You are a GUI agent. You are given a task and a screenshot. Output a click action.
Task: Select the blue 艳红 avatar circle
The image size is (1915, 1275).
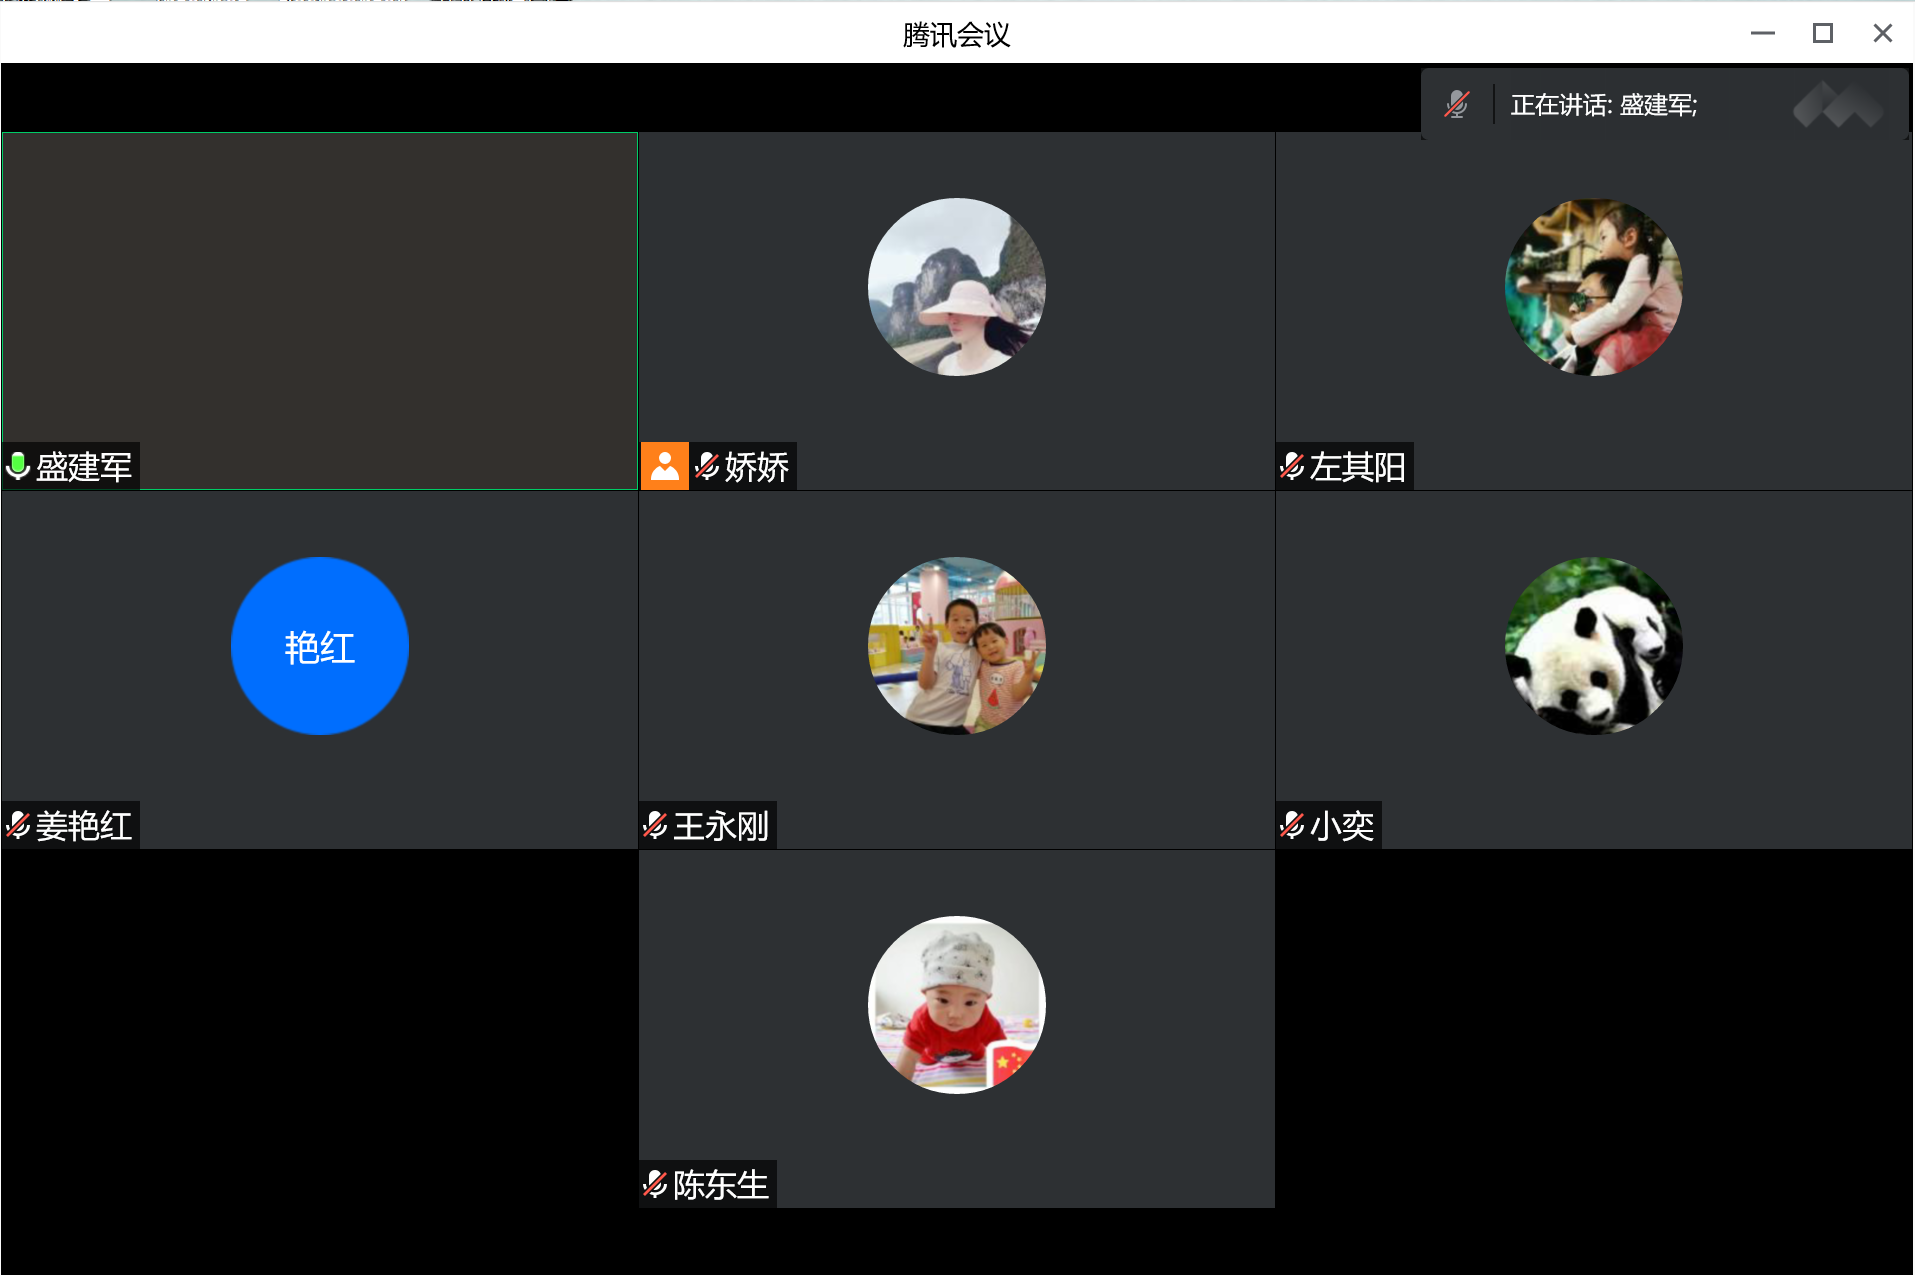point(319,646)
